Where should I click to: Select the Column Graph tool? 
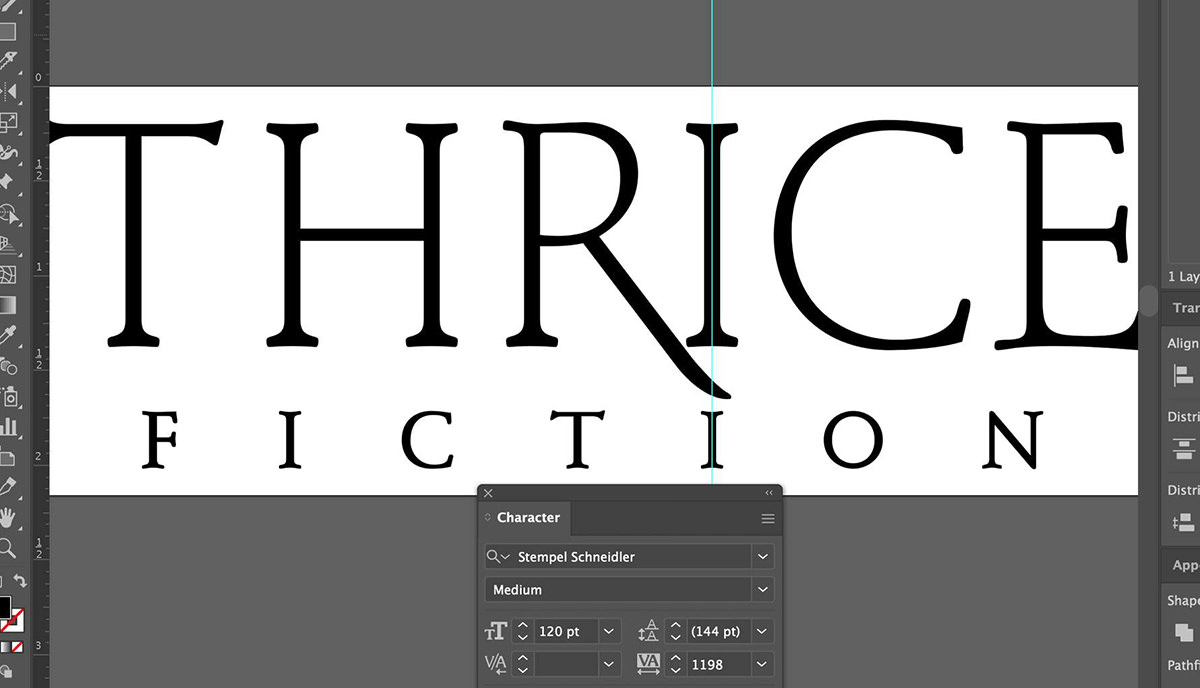coord(9,427)
